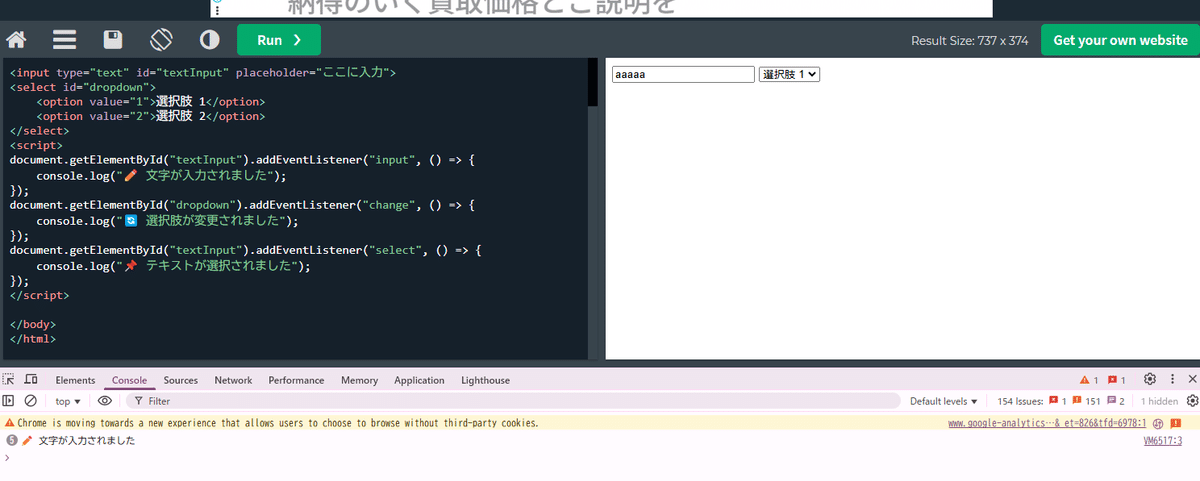Click the text input containing aaaaa
This screenshot has width=1200, height=481.
coord(683,74)
